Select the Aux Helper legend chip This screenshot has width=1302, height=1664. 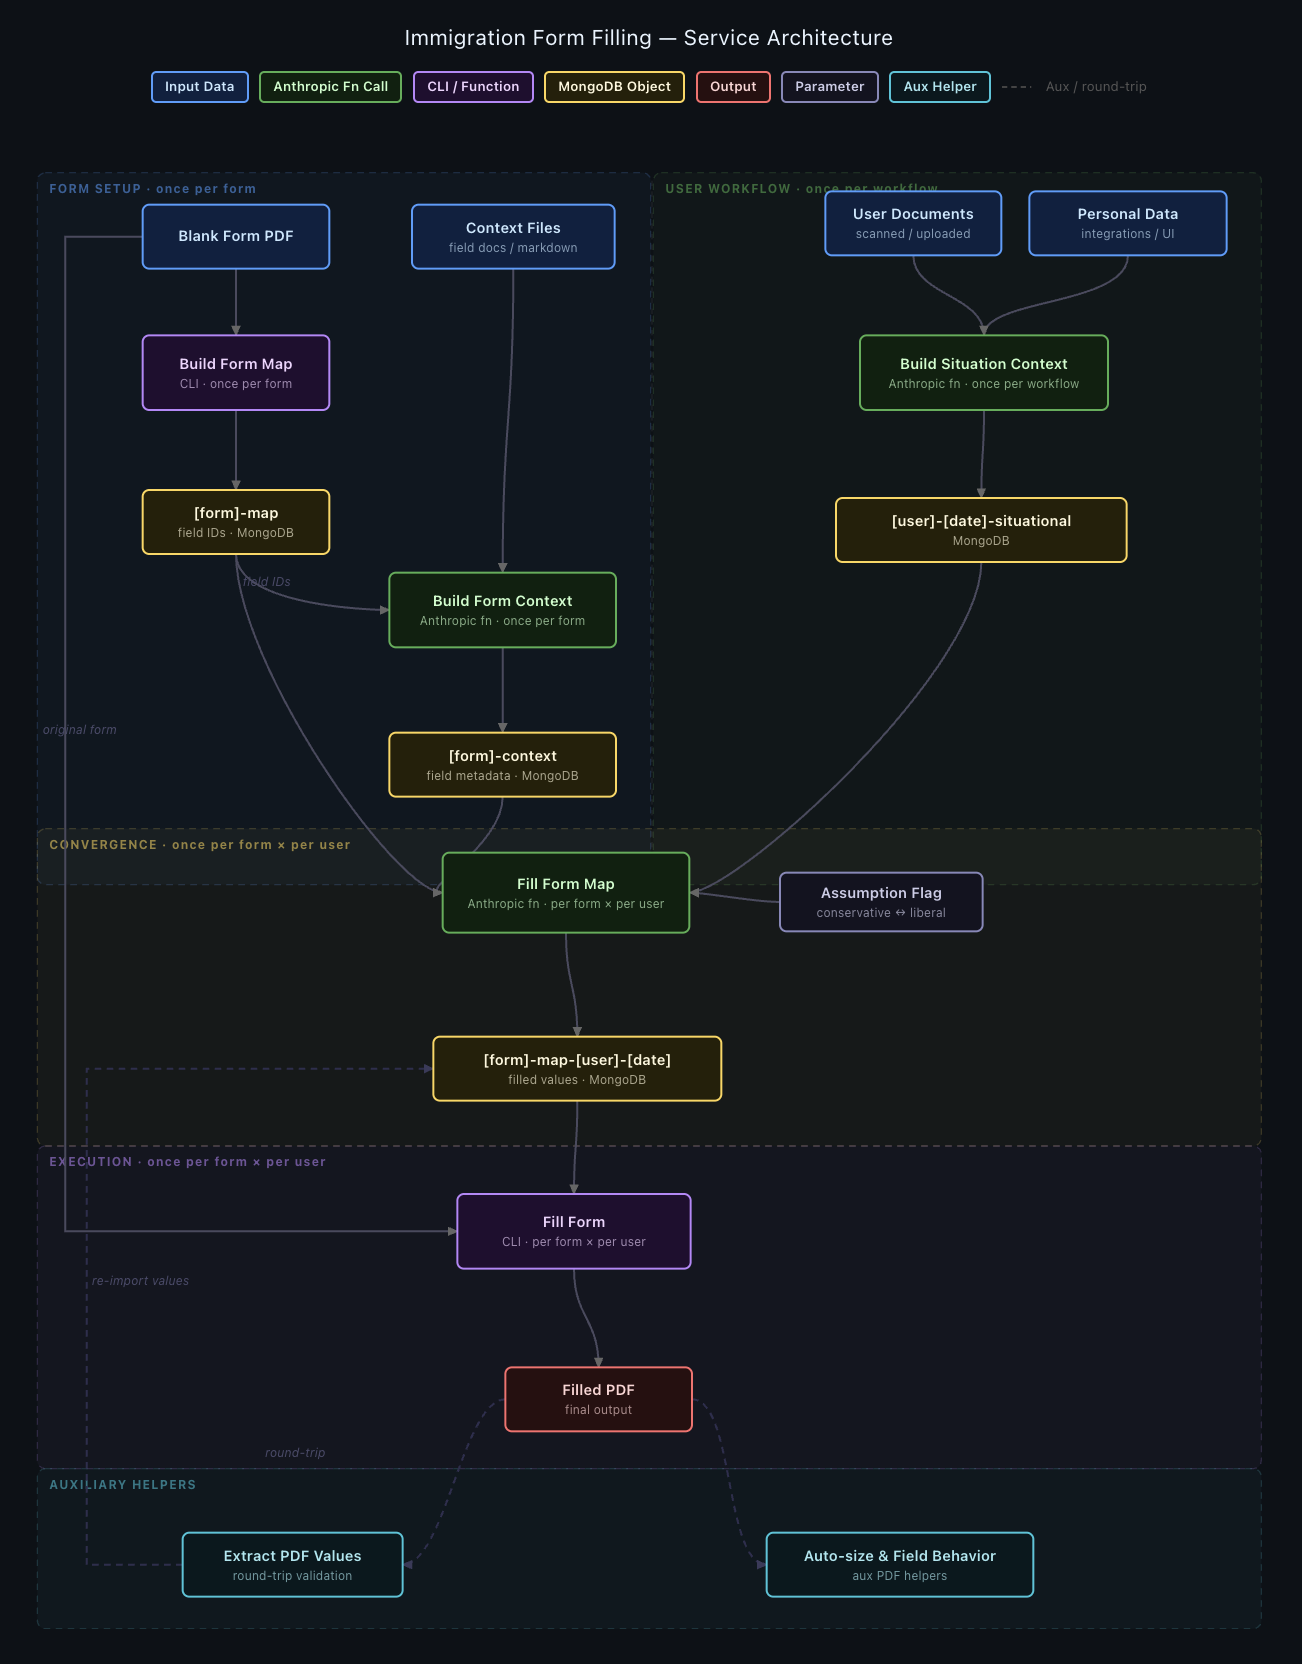tap(939, 87)
